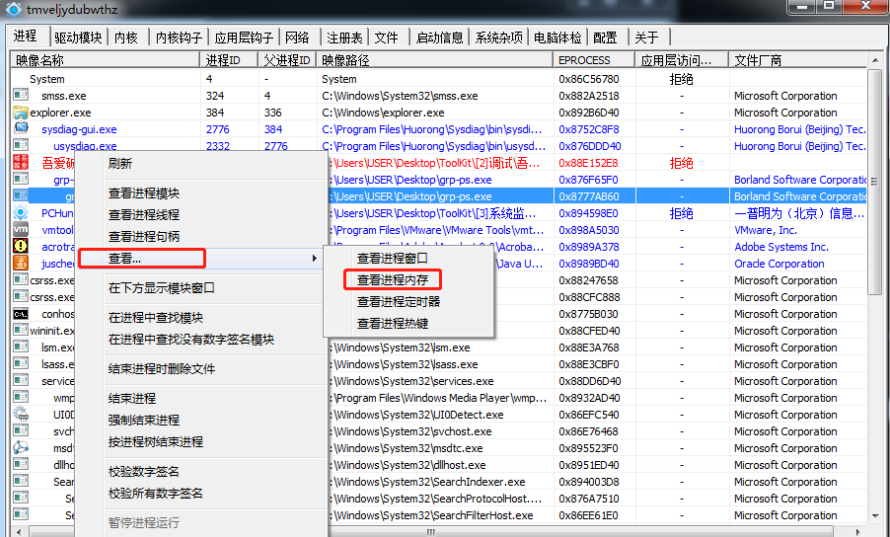Click the jusched Java orange icon
Screen dimensions: 890x537
click(20, 263)
